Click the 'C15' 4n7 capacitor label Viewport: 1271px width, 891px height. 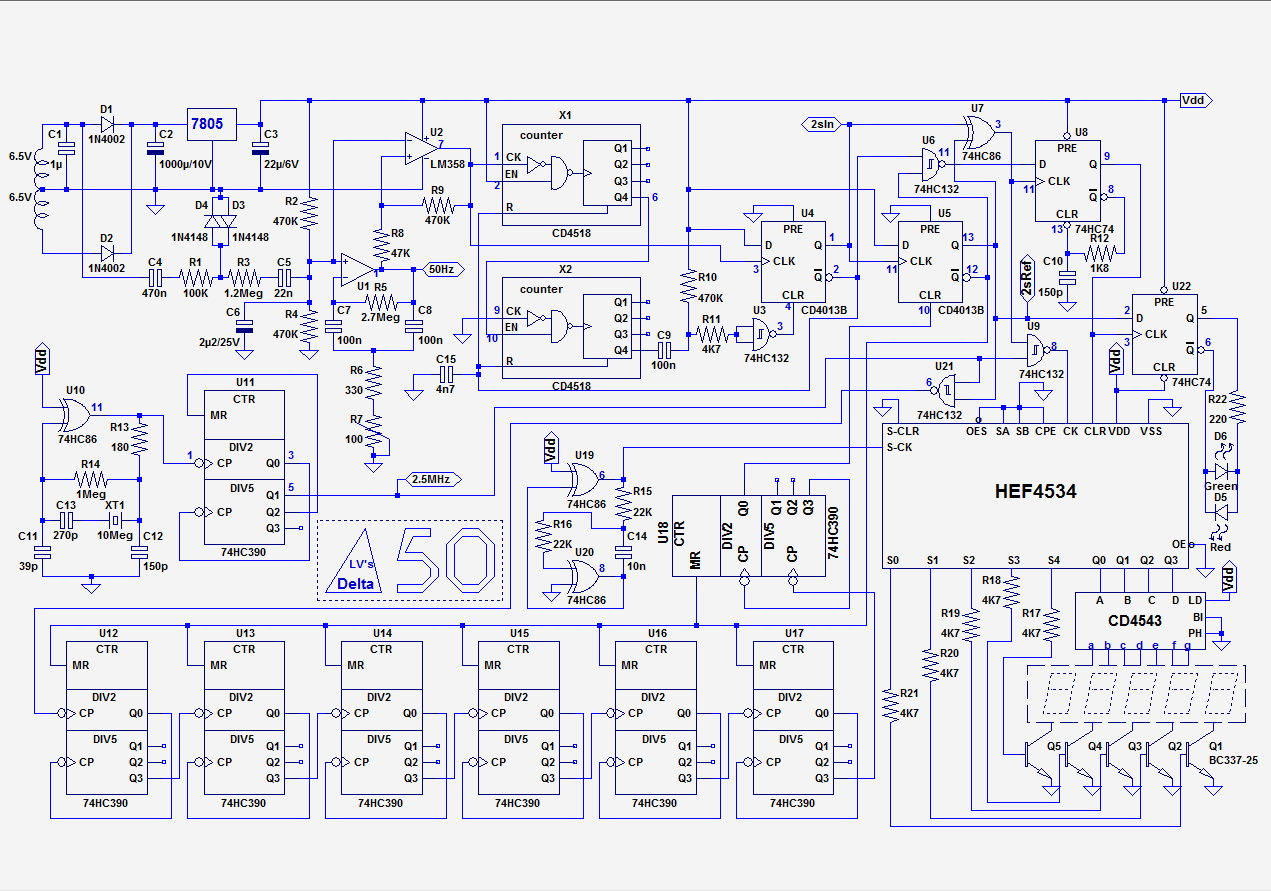tap(446, 358)
